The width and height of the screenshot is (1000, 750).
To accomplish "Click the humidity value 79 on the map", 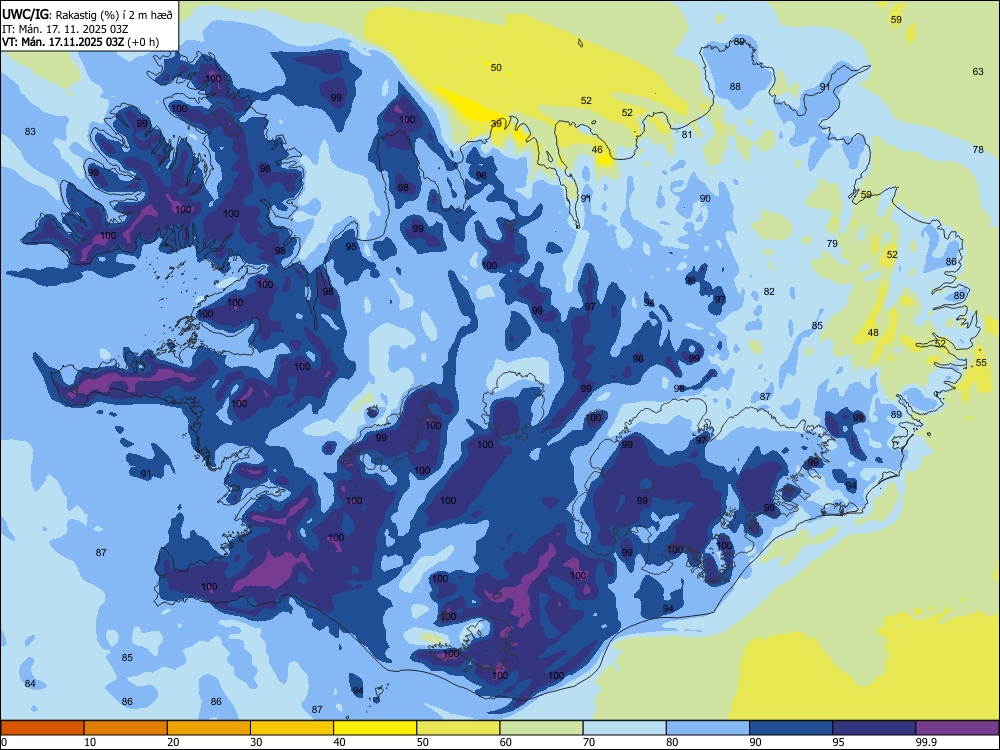I will [x=832, y=243].
